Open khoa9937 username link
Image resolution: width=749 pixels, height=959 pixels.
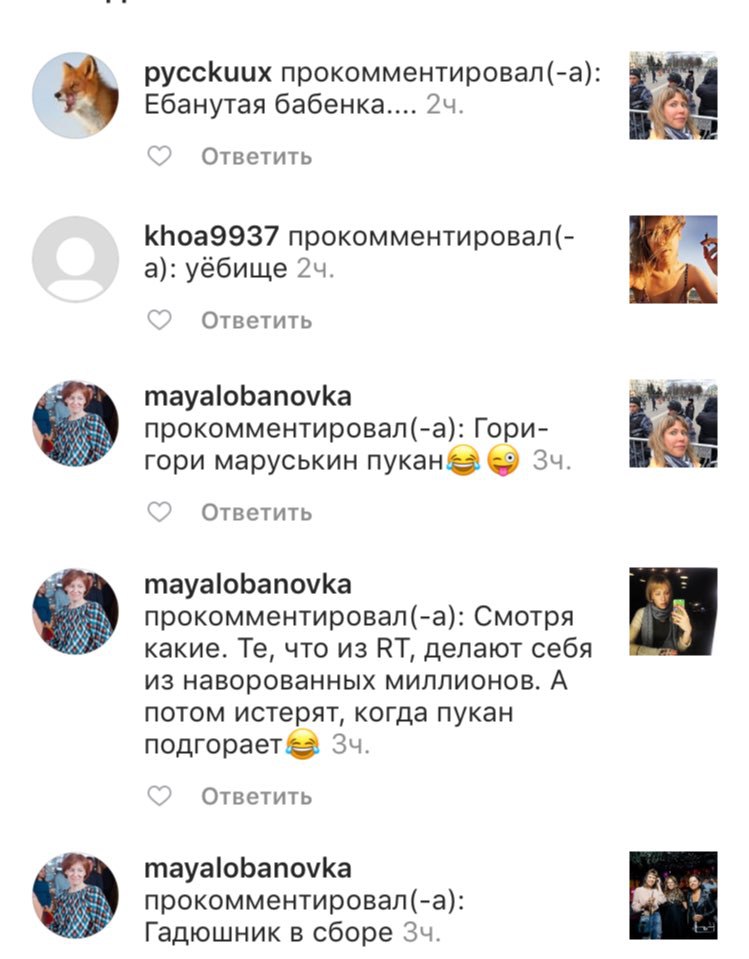[x=211, y=236]
